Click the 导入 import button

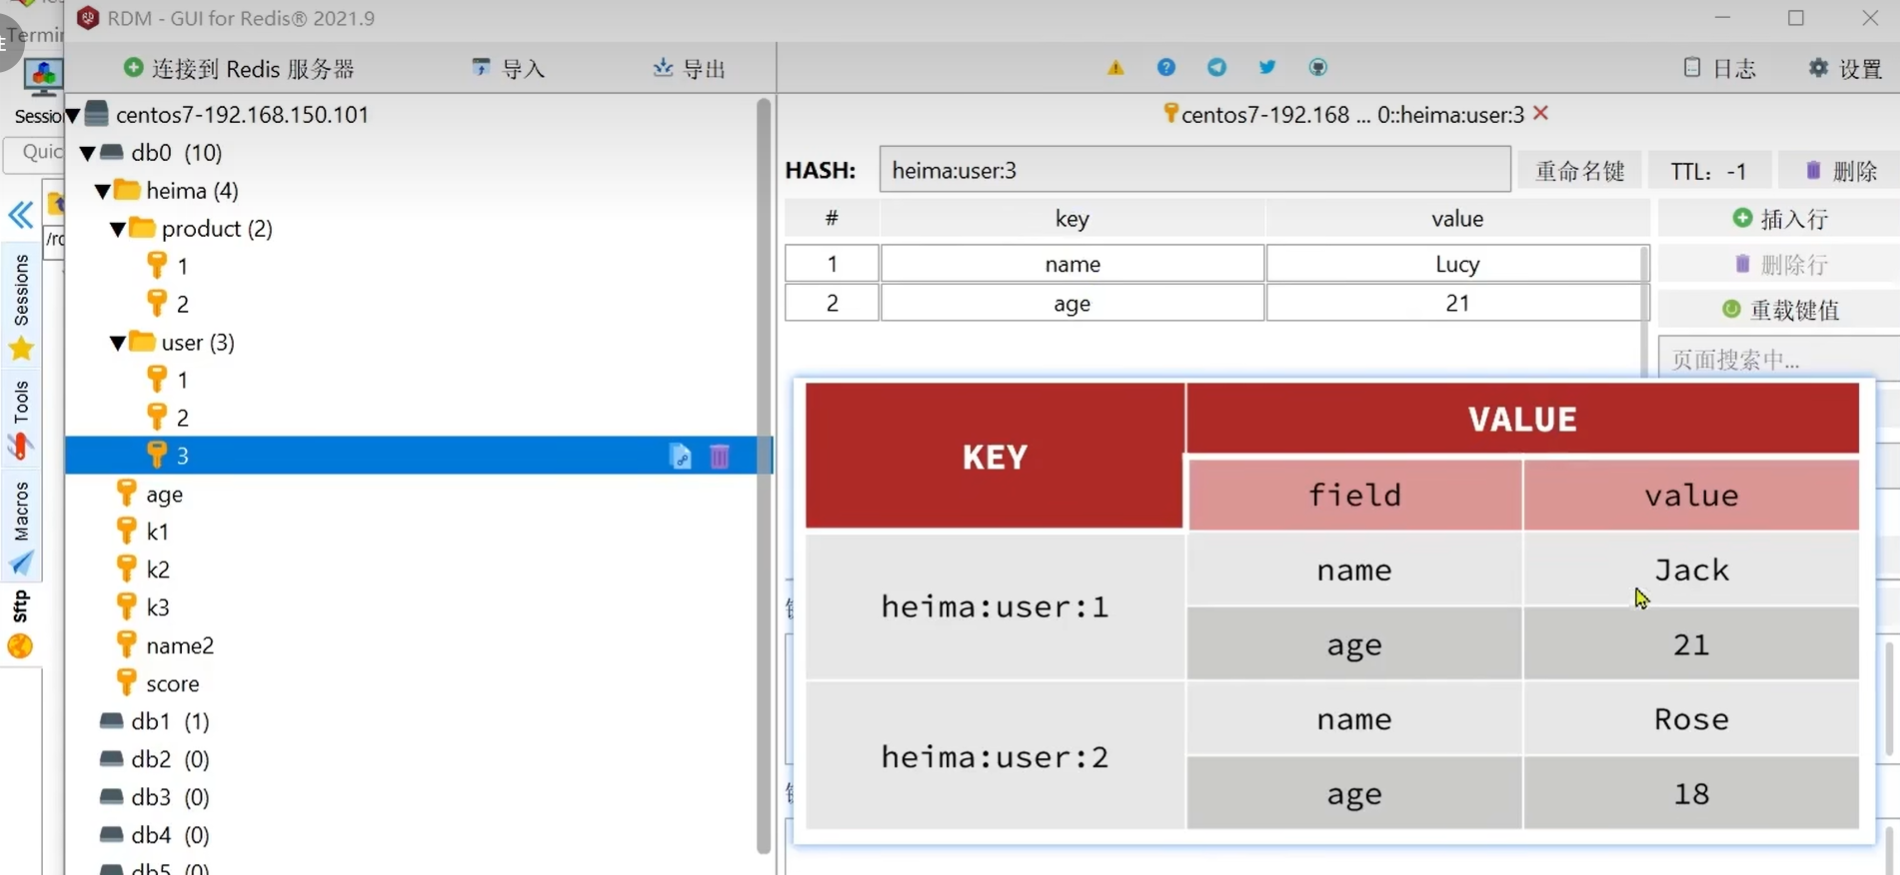tap(508, 68)
